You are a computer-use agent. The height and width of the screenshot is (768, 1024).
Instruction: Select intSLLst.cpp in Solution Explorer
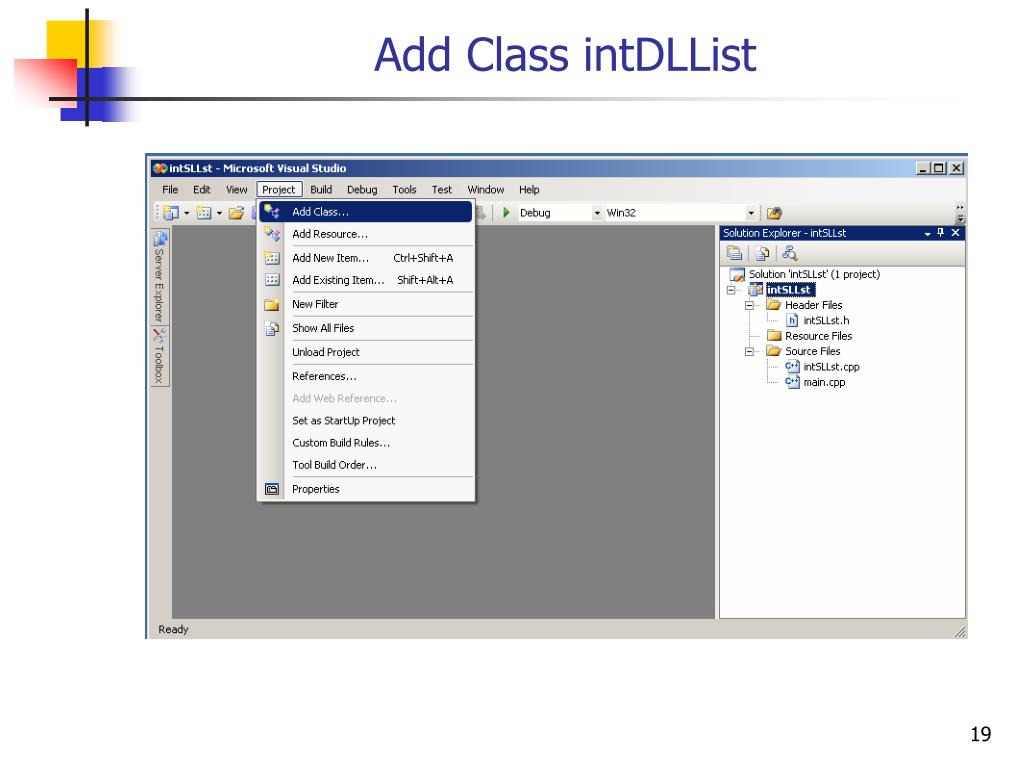click(831, 367)
